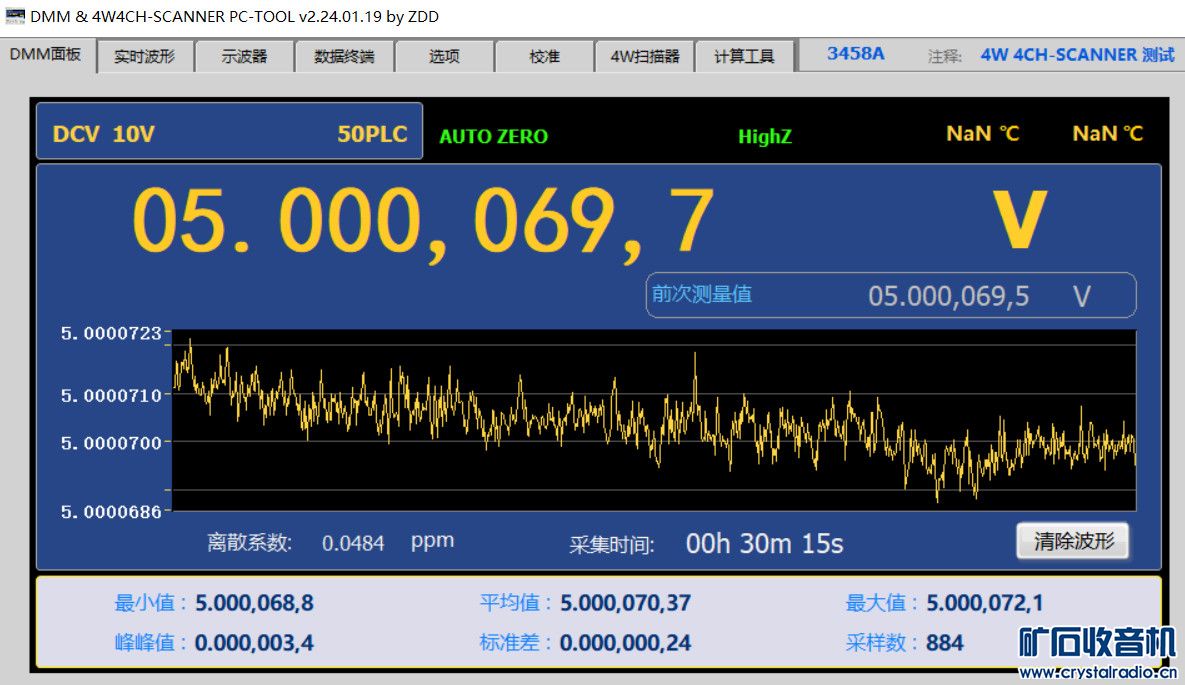The width and height of the screenshot is (1185, 685).
Task: Click the 3458A instrument label
Action: pos(855,54)
